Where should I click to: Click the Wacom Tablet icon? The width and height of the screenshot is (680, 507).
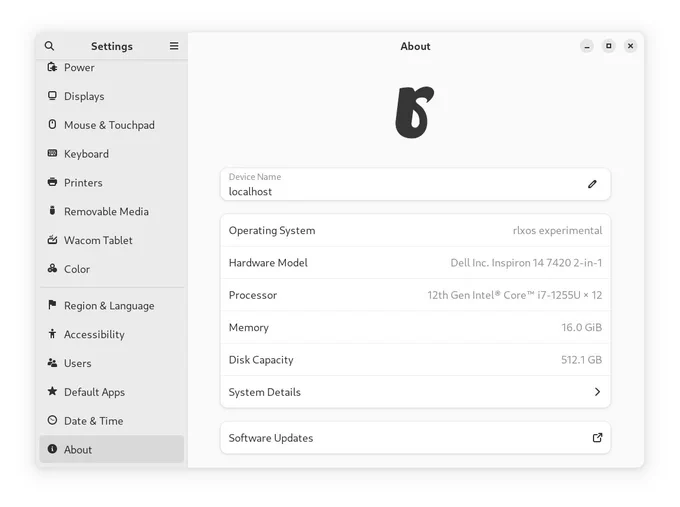tap(52, 239)
